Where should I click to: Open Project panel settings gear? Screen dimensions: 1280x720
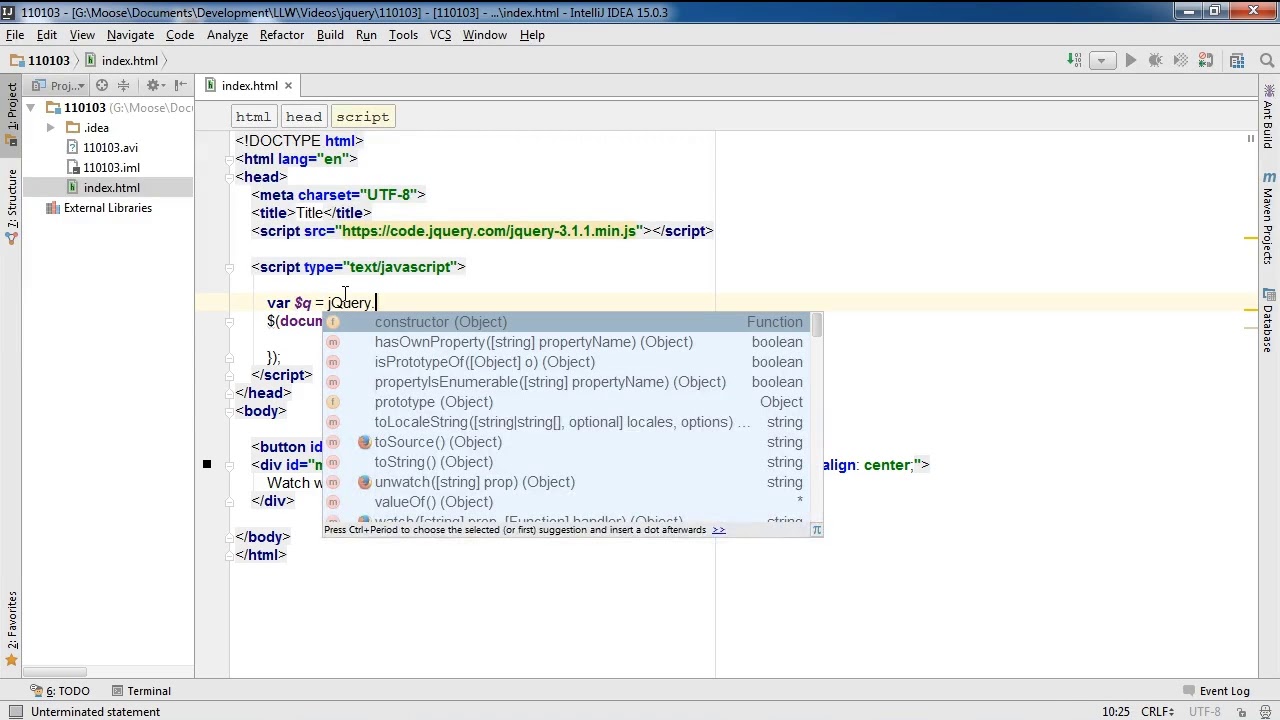pos(154,86)
